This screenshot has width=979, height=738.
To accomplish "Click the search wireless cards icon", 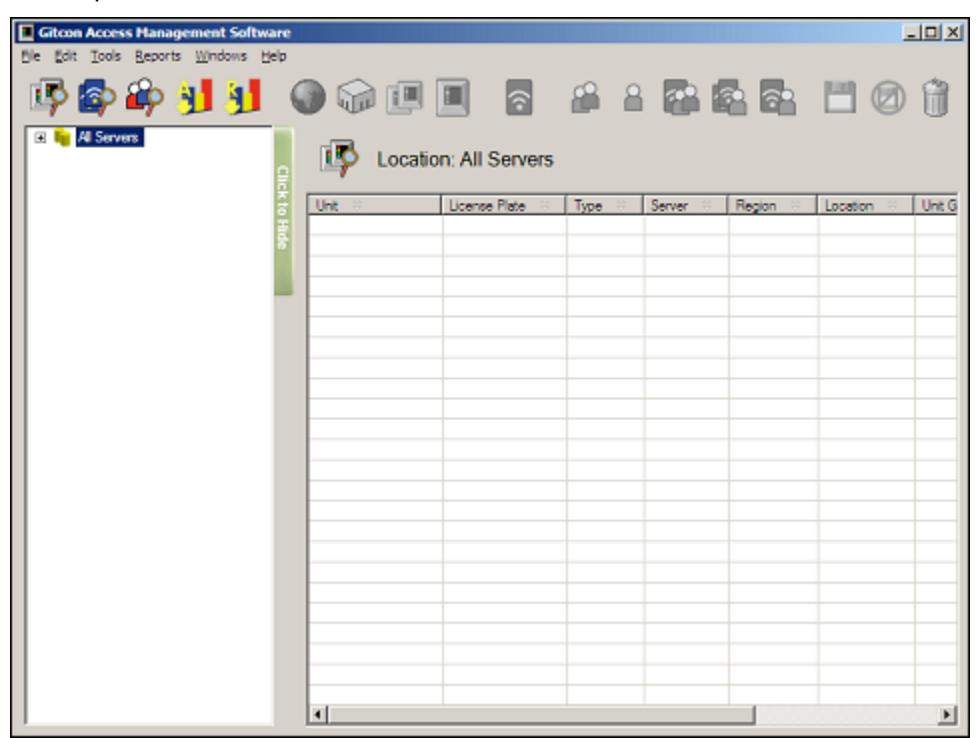I will coord(97,97).
